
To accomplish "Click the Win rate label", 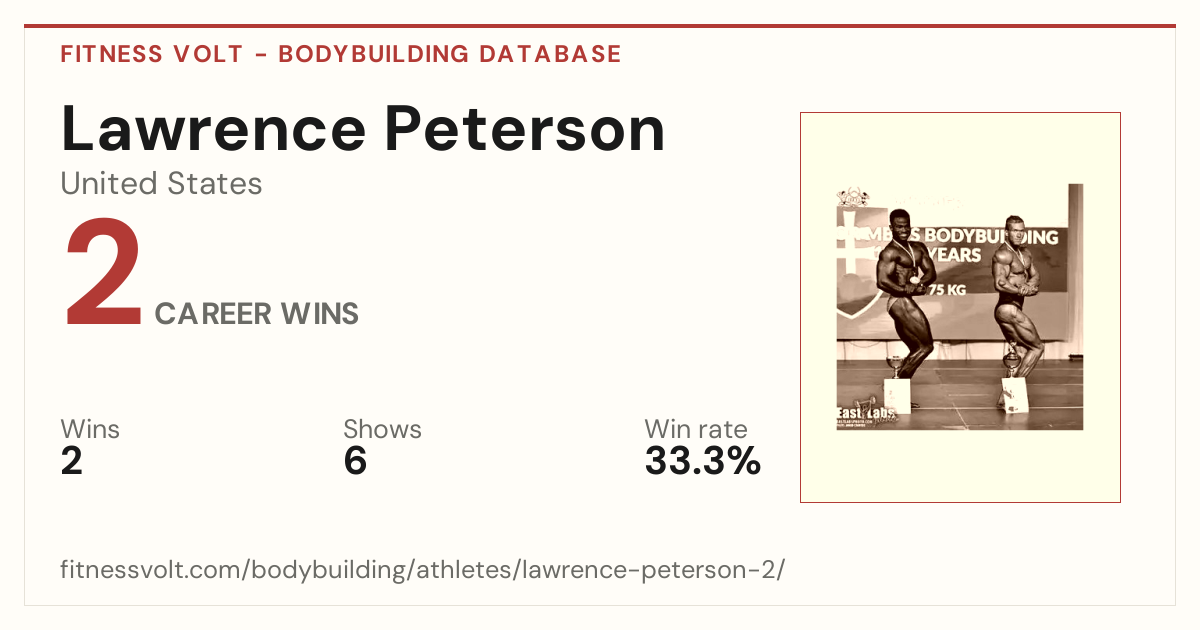I will click(x=696, y=430).
